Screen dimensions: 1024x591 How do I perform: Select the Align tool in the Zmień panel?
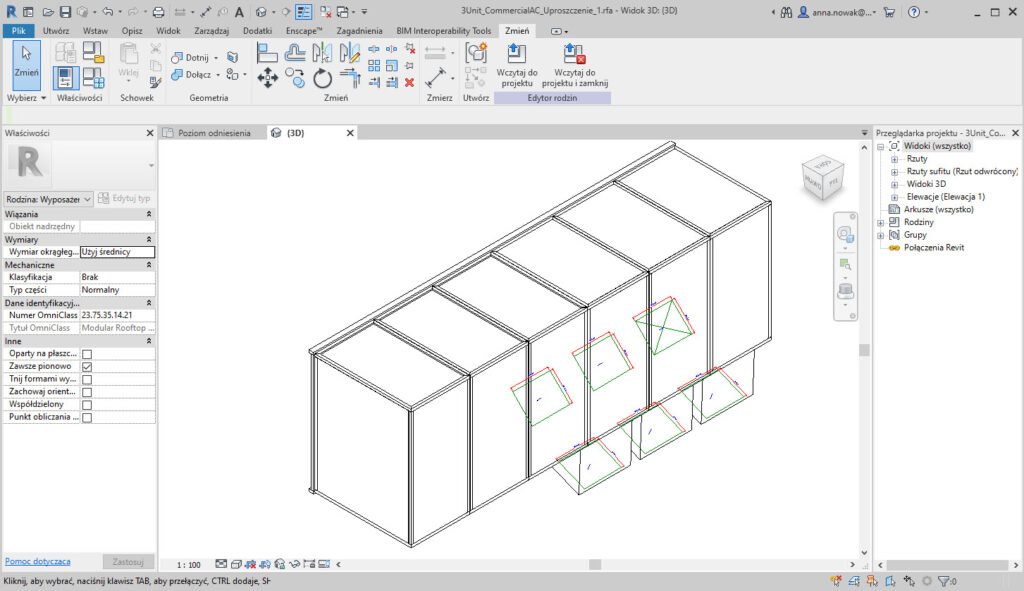pyautogui.click(x=266, y=54)
